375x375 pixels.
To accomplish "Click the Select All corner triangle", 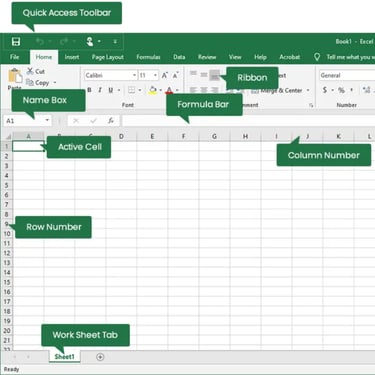I will (x=7, y=136).
